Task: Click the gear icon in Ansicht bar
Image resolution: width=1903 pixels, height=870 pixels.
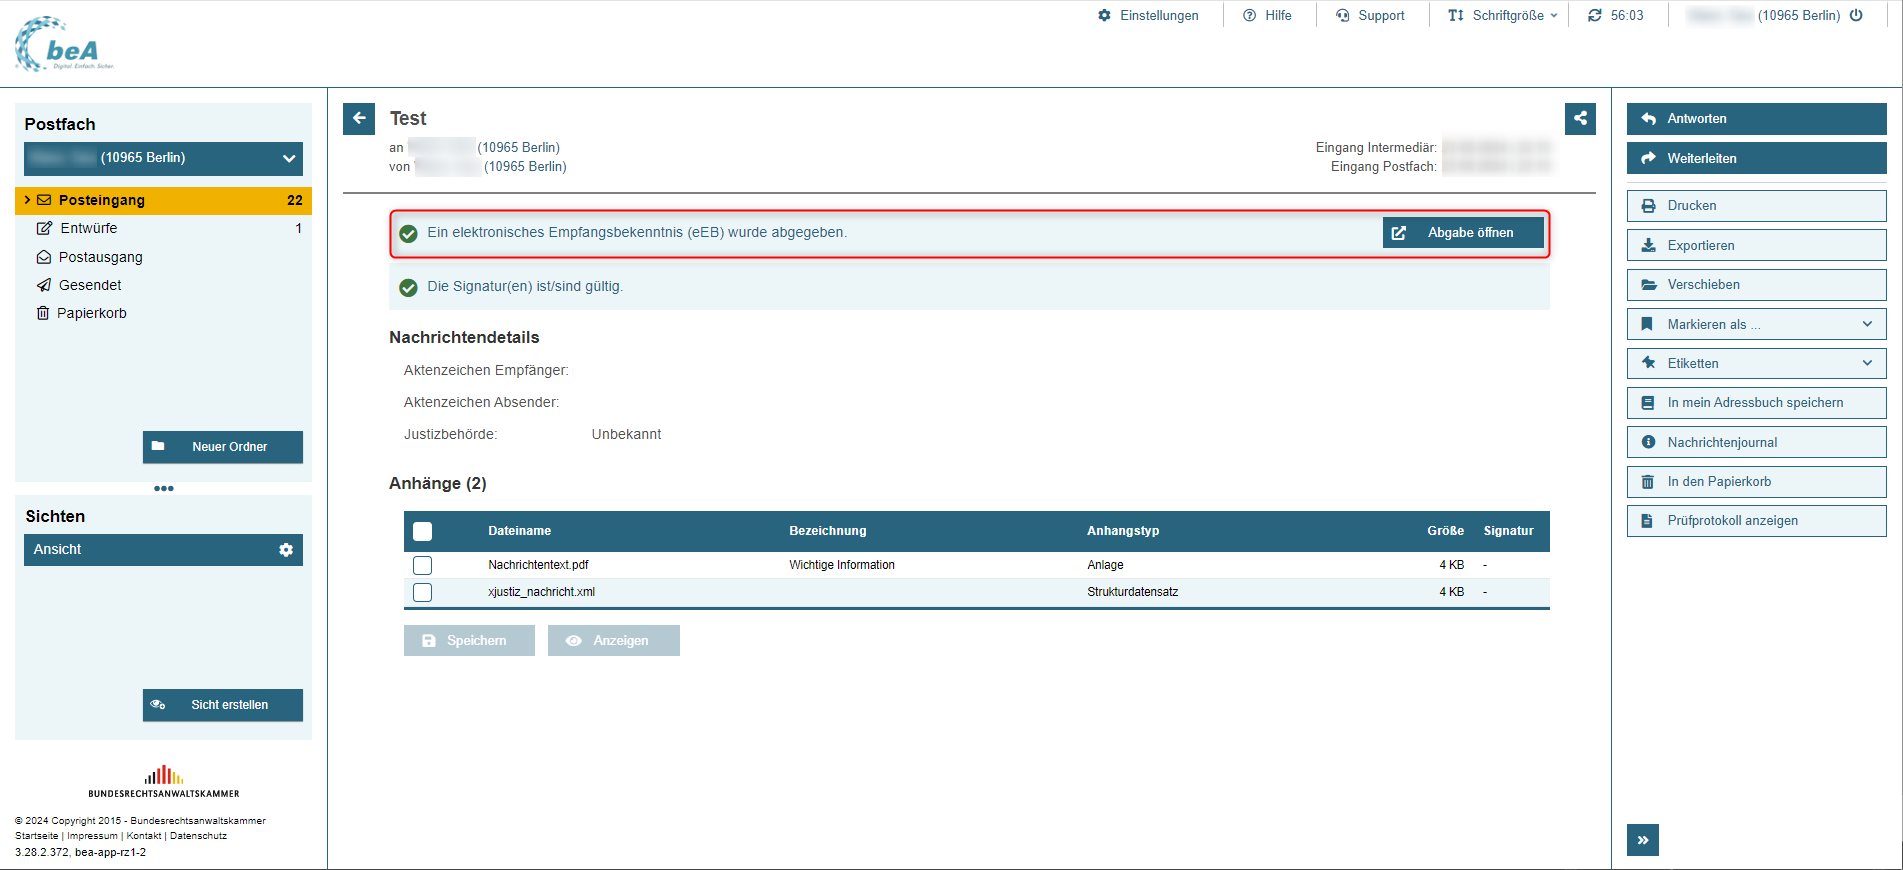Action: tap(286, 550)
